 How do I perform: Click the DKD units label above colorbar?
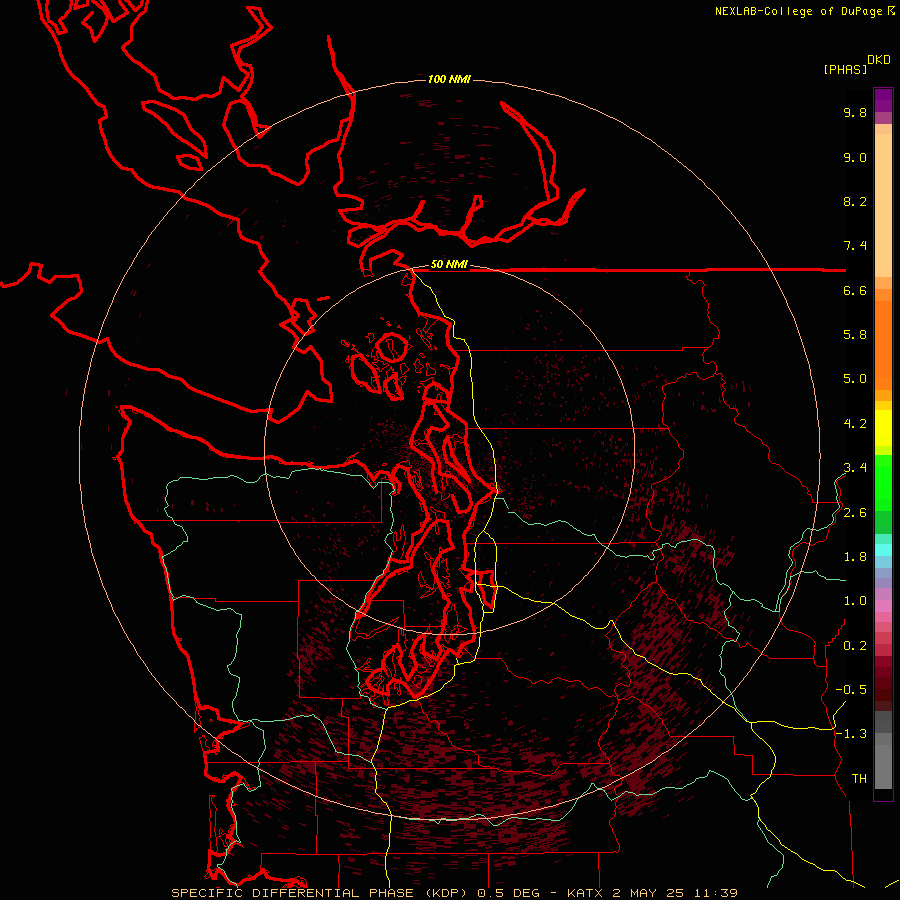tap(879, 60)
